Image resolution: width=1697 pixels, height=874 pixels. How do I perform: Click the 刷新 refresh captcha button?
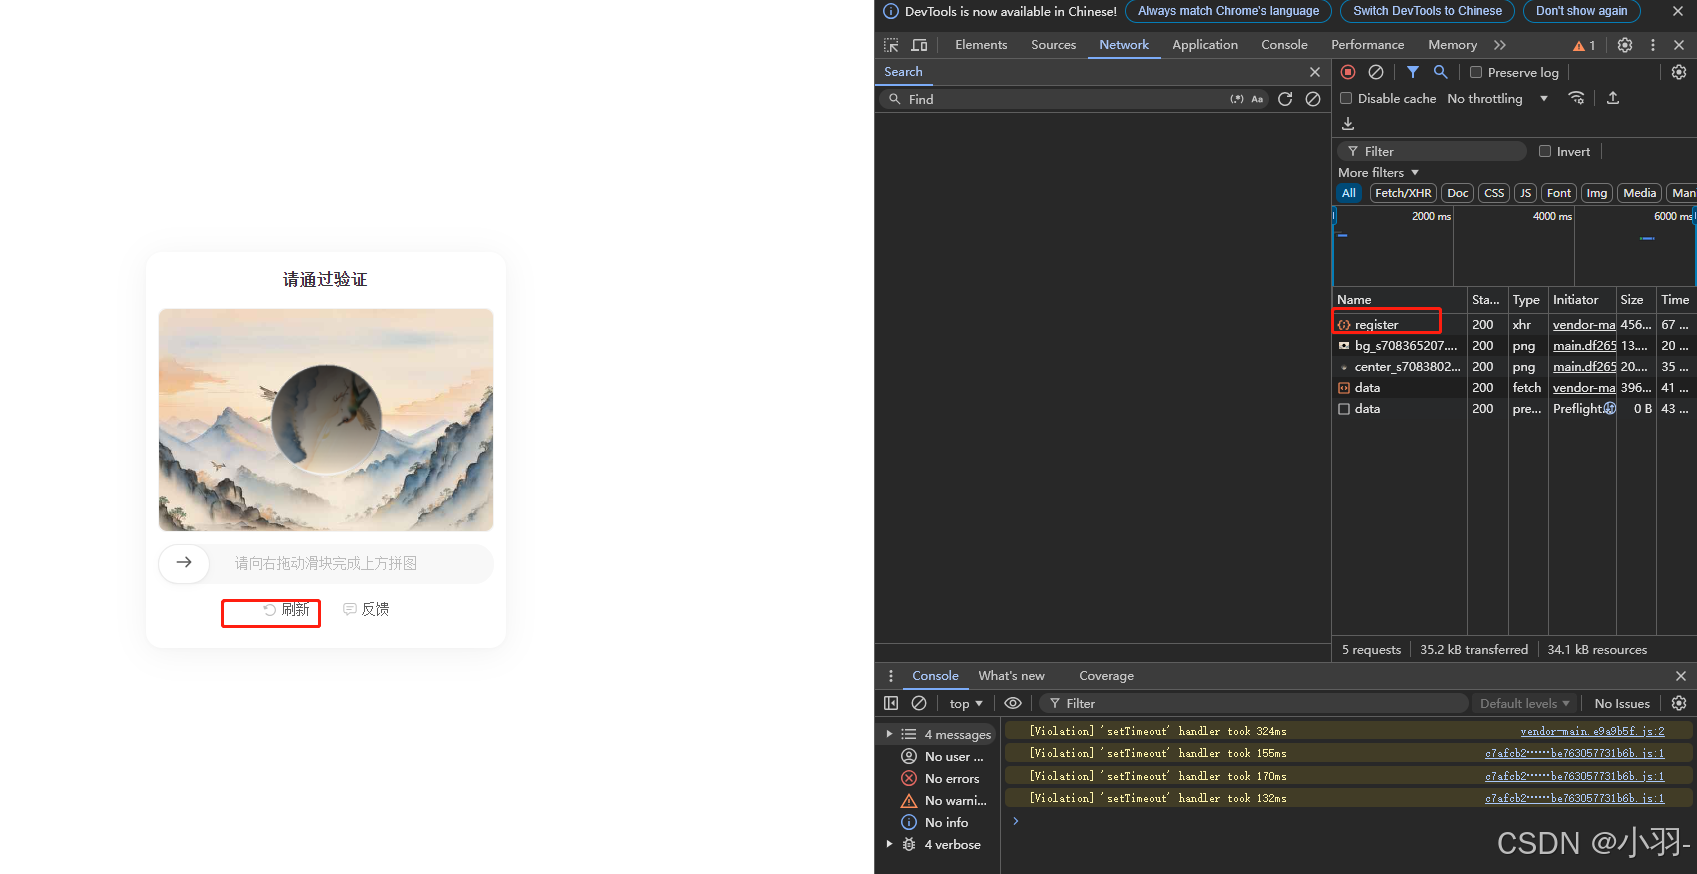coord(286,609)
